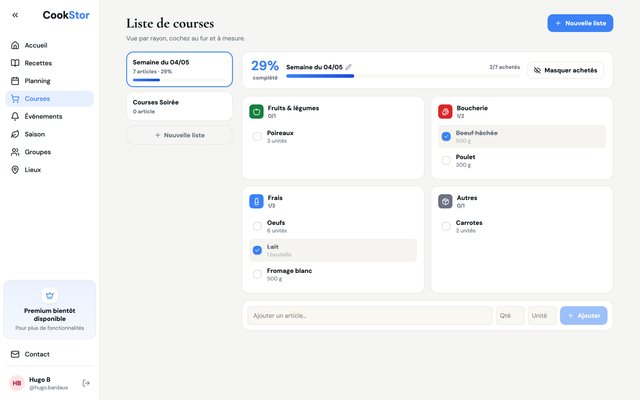Click the Fromage blanc item name
Screen dimensions: 640x400
(x=289, y=271)
